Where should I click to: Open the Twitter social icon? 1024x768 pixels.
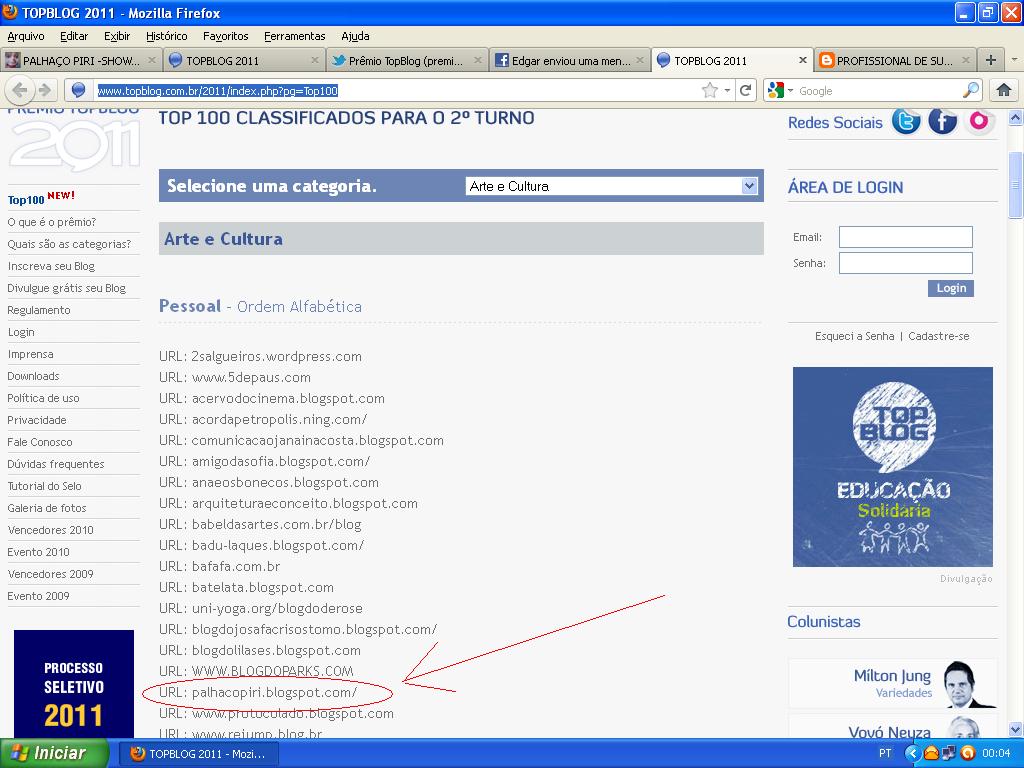(x=906, y=121)
